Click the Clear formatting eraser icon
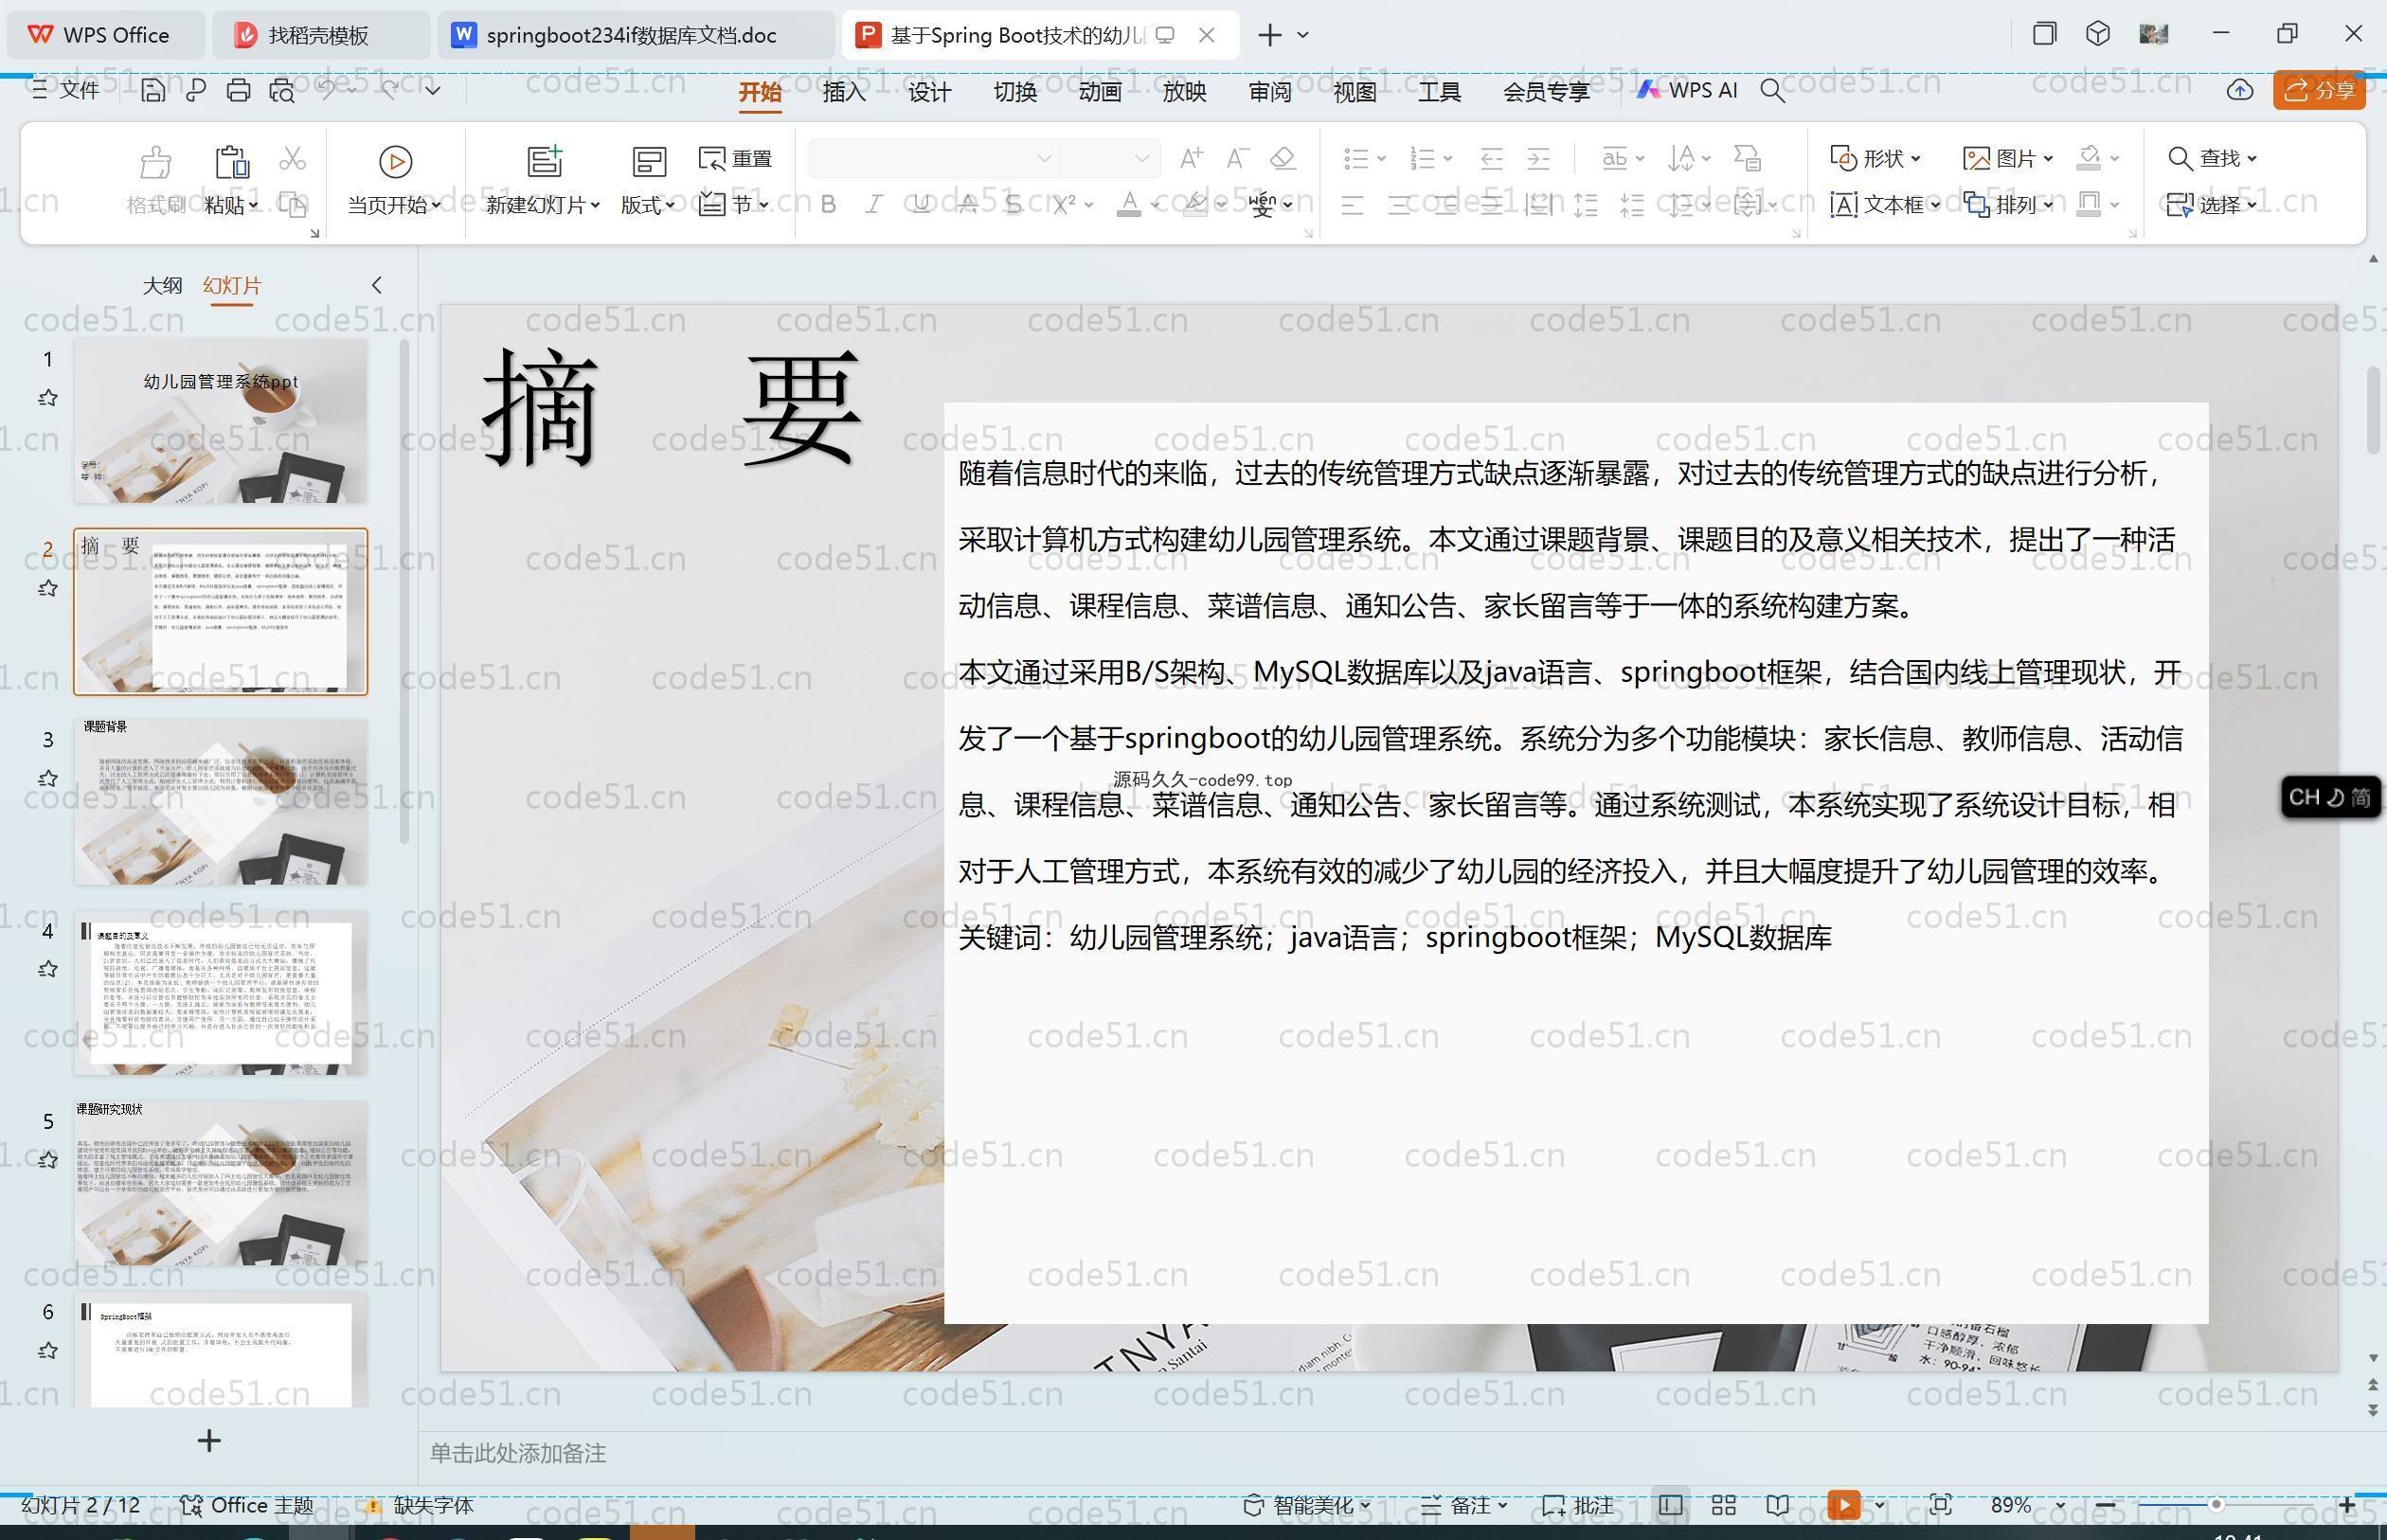The height and width of the screenshot is (1540, 2387). pos(1283,158)
